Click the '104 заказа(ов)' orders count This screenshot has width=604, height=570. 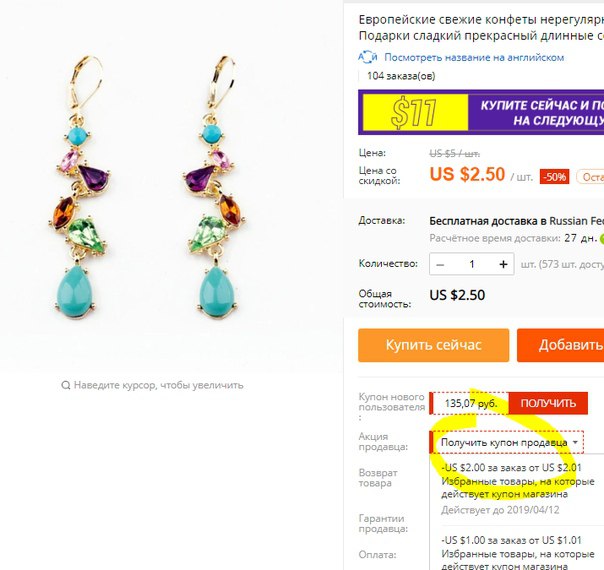pyautogui.click(x=401, y=76)
